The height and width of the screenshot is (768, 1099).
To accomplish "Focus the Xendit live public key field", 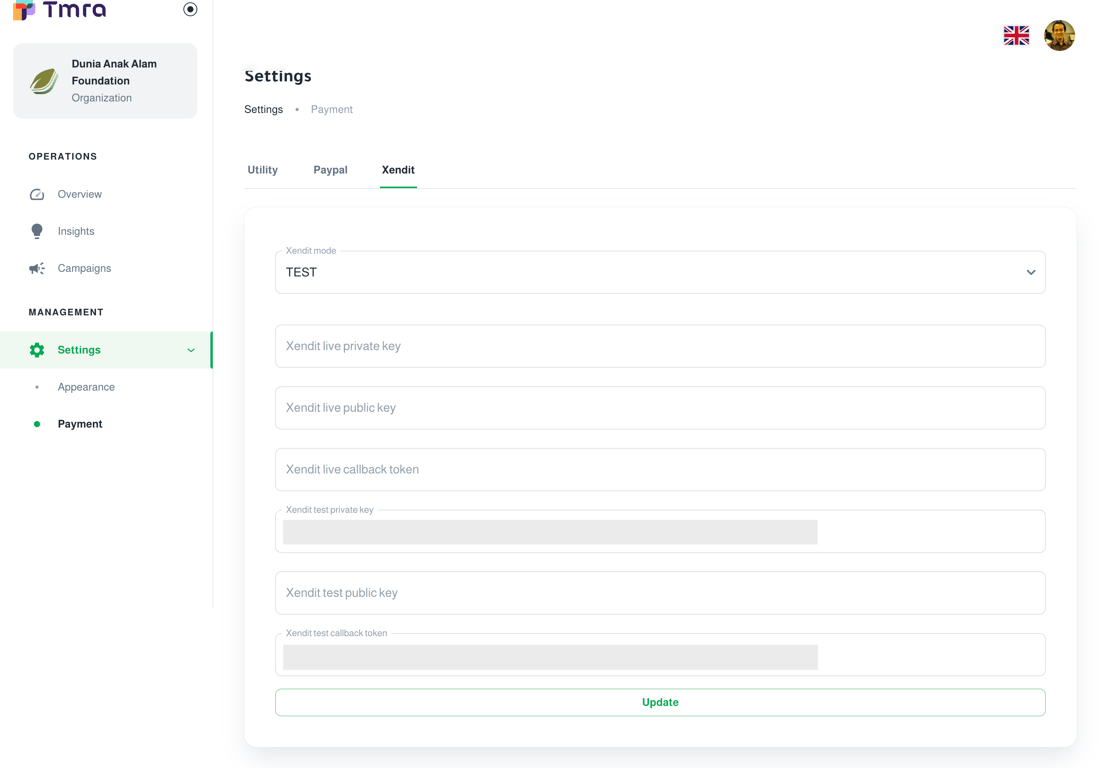I will tap(660, 408).
